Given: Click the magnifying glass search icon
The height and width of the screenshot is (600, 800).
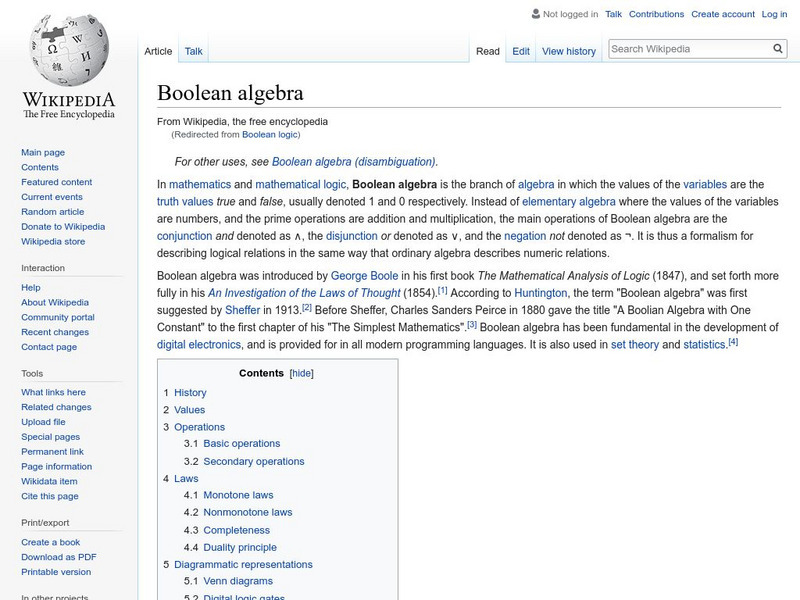Looking at the screenshot, I should tap(777, 47).
